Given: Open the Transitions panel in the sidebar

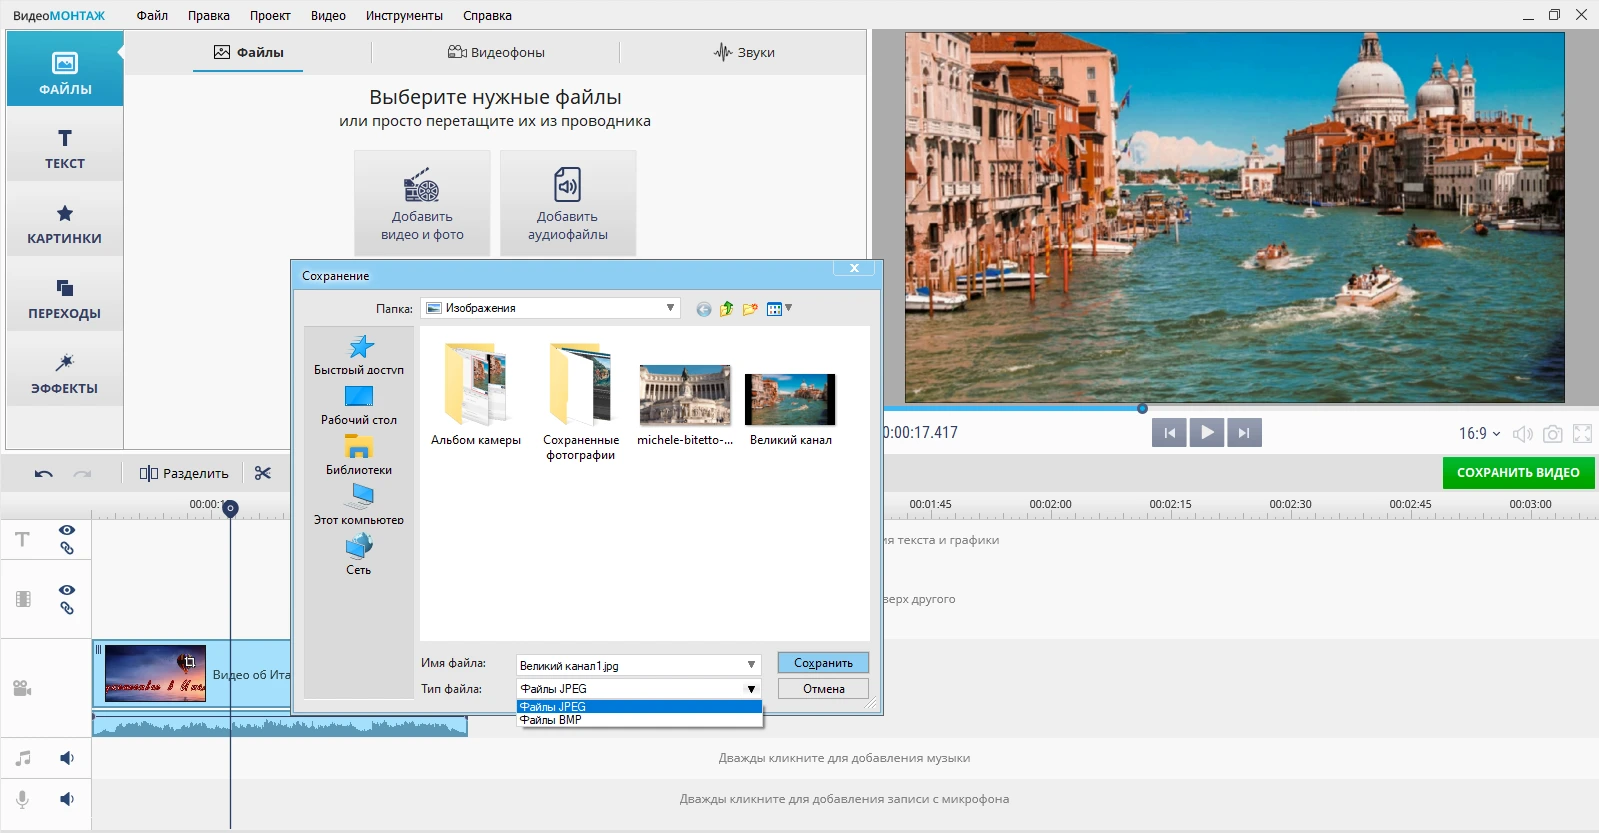Looking at the screenshot, I should [65, 298].
